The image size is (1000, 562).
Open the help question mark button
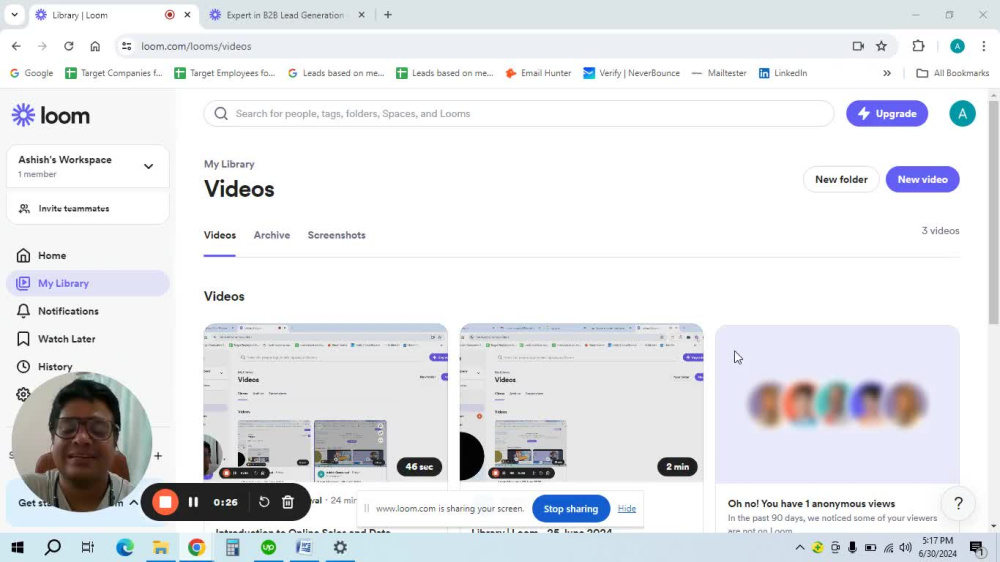point(958,503)
